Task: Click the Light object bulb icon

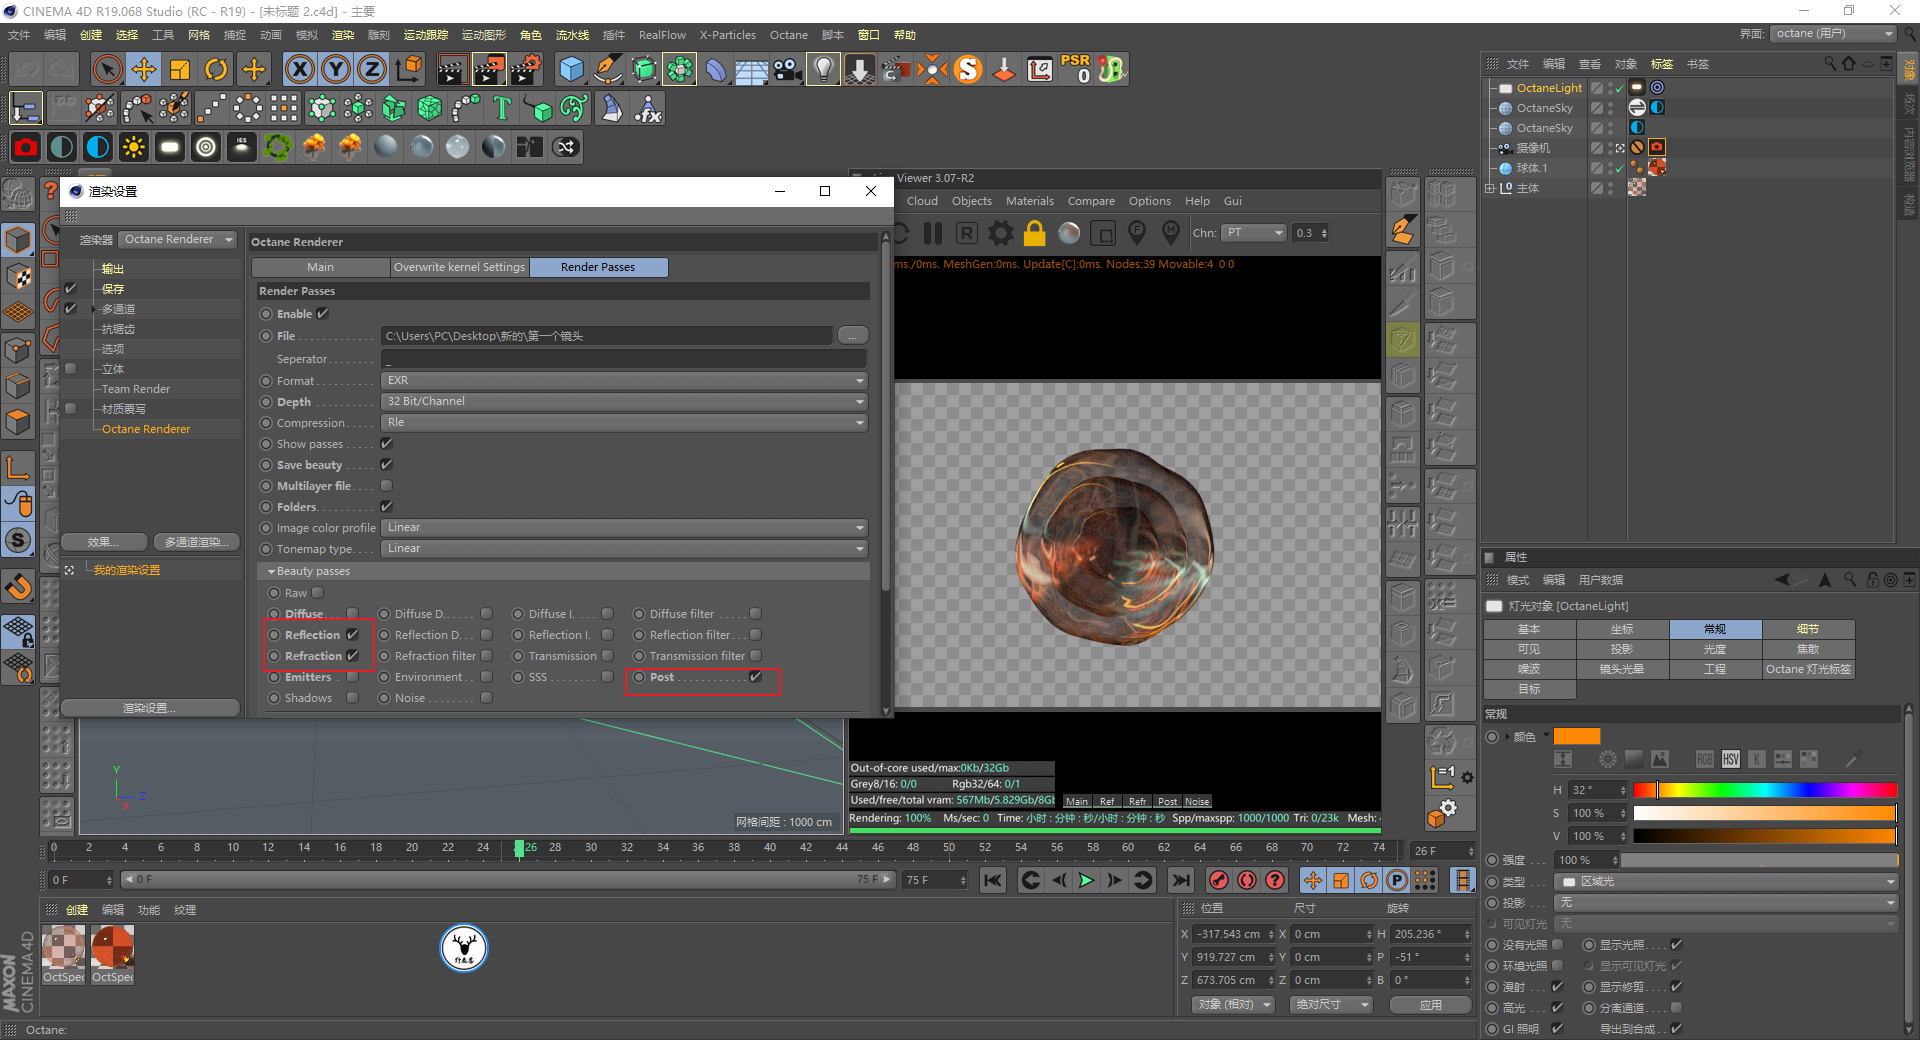Action: (823, 69)
